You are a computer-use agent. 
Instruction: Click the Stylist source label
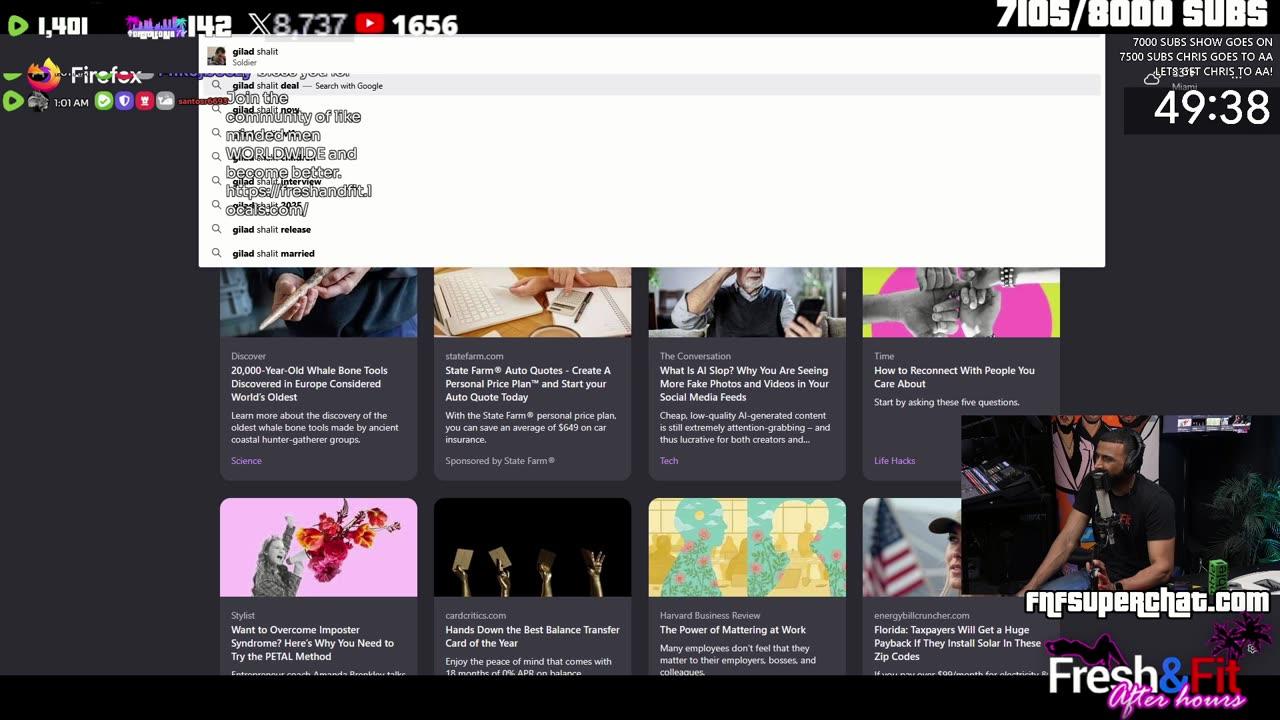click(243, 615)
